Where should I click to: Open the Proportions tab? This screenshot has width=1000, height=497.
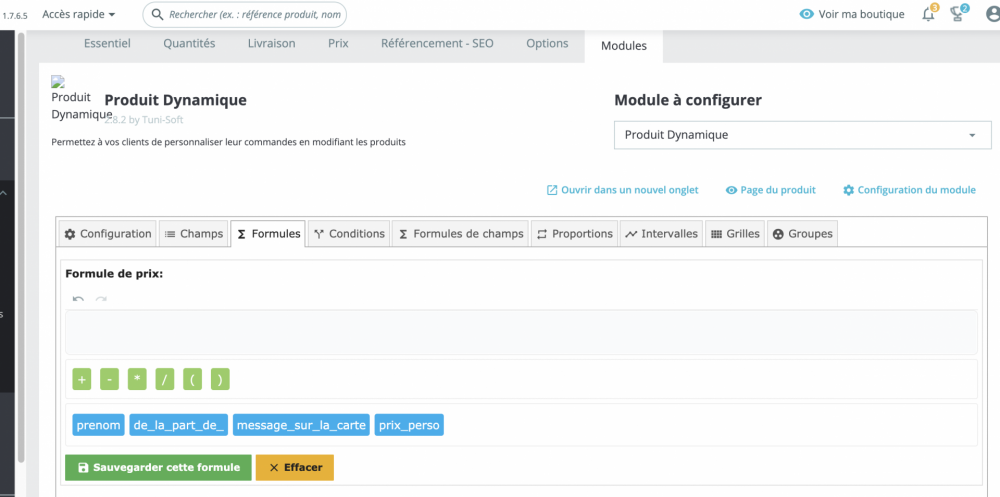[x=574, y=234]
